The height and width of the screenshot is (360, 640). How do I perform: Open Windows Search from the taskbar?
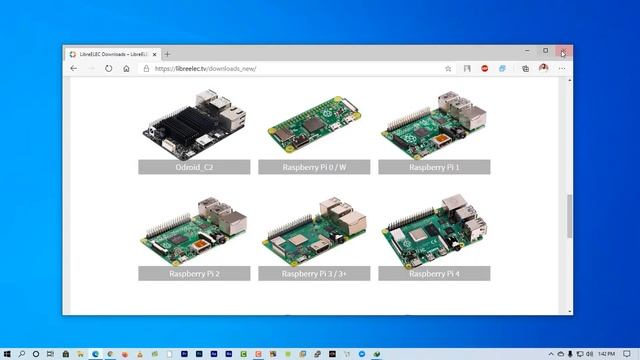[x=21, y=354]
